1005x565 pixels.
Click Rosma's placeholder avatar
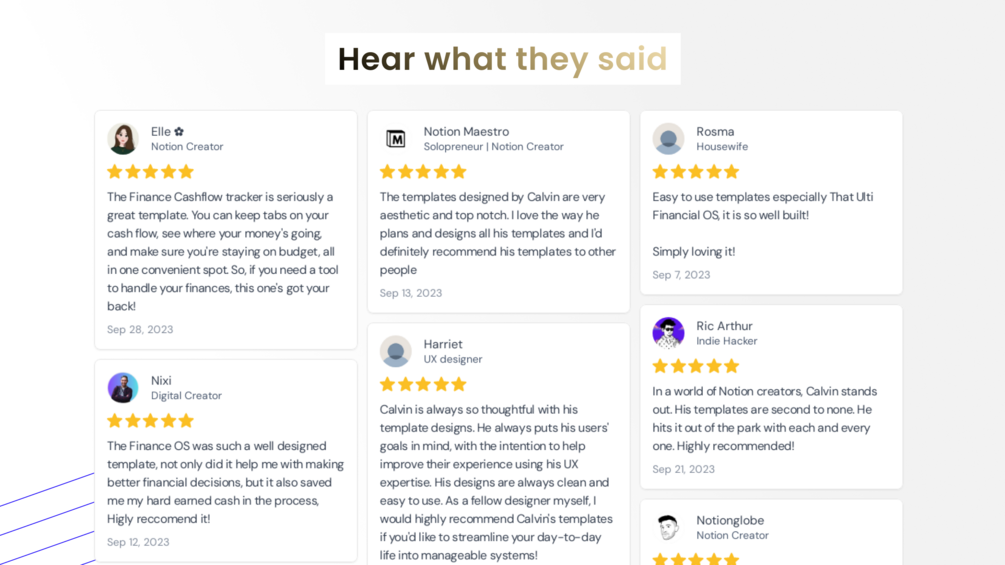(x=669, y=139)
